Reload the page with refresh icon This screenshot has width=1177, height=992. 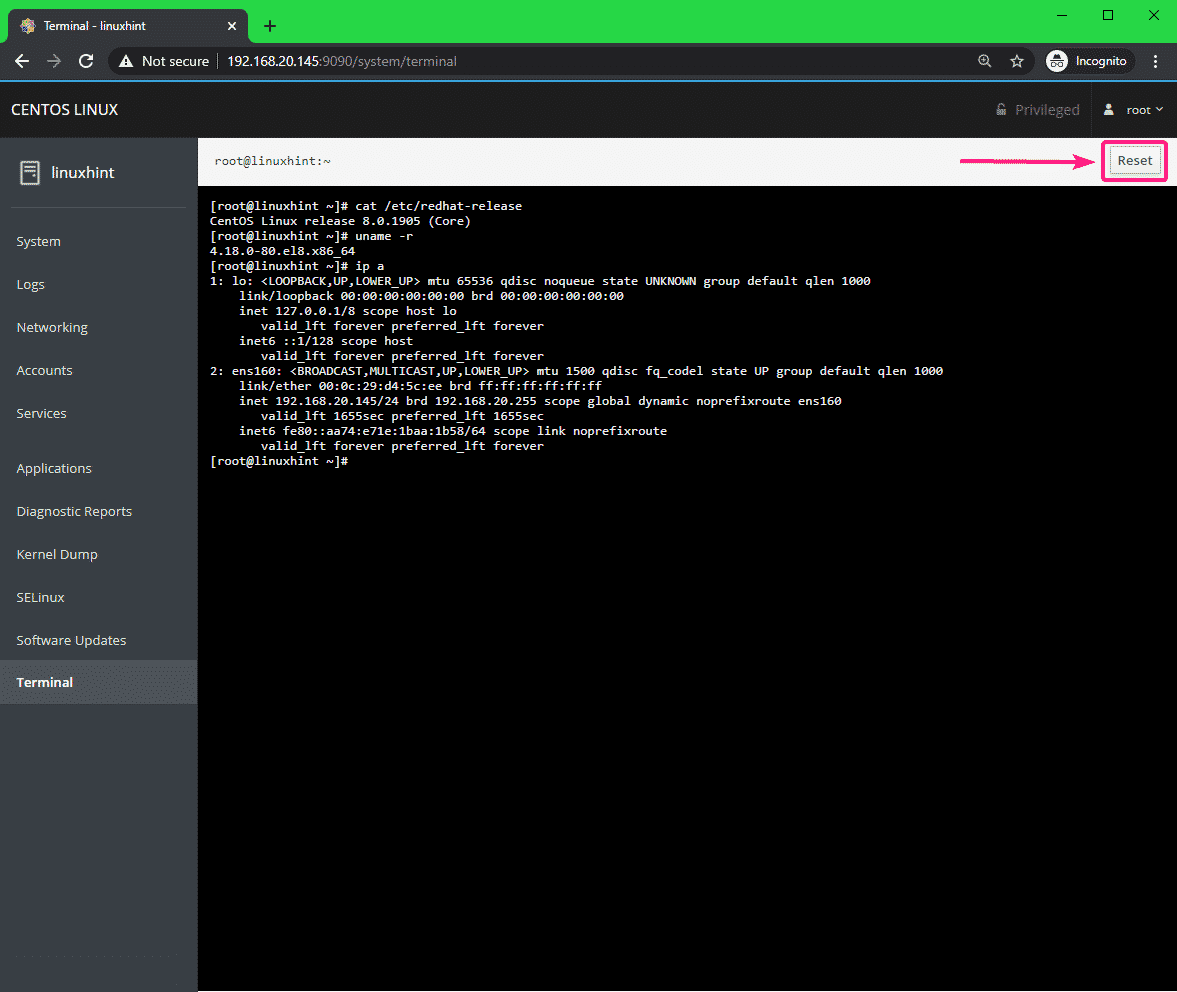[x=86, y=61]
